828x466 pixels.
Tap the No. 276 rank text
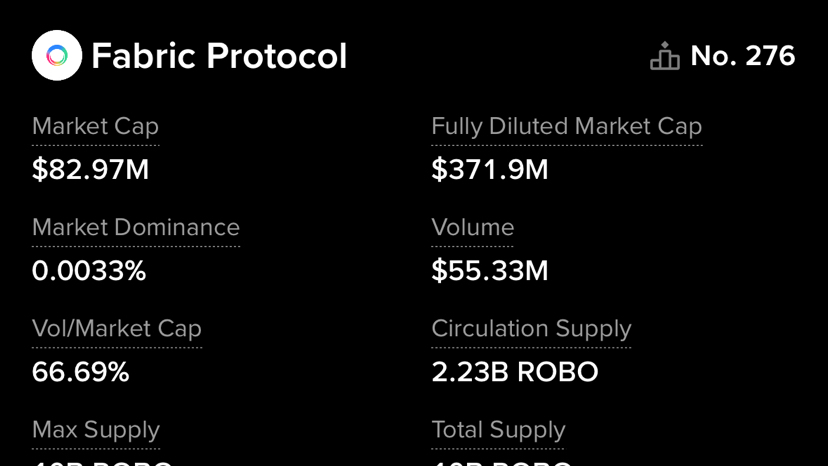click(742, 56)
